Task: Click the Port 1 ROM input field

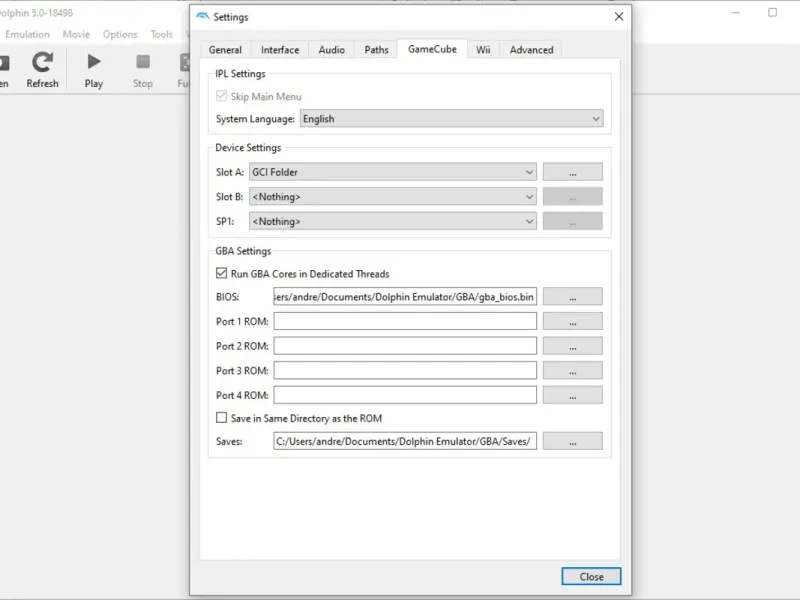Action: point(405,321)
